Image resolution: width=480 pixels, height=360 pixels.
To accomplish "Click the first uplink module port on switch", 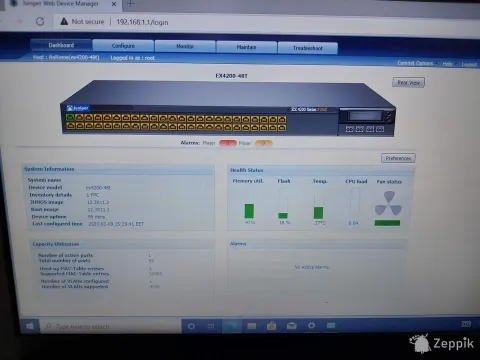I will 349,129.
